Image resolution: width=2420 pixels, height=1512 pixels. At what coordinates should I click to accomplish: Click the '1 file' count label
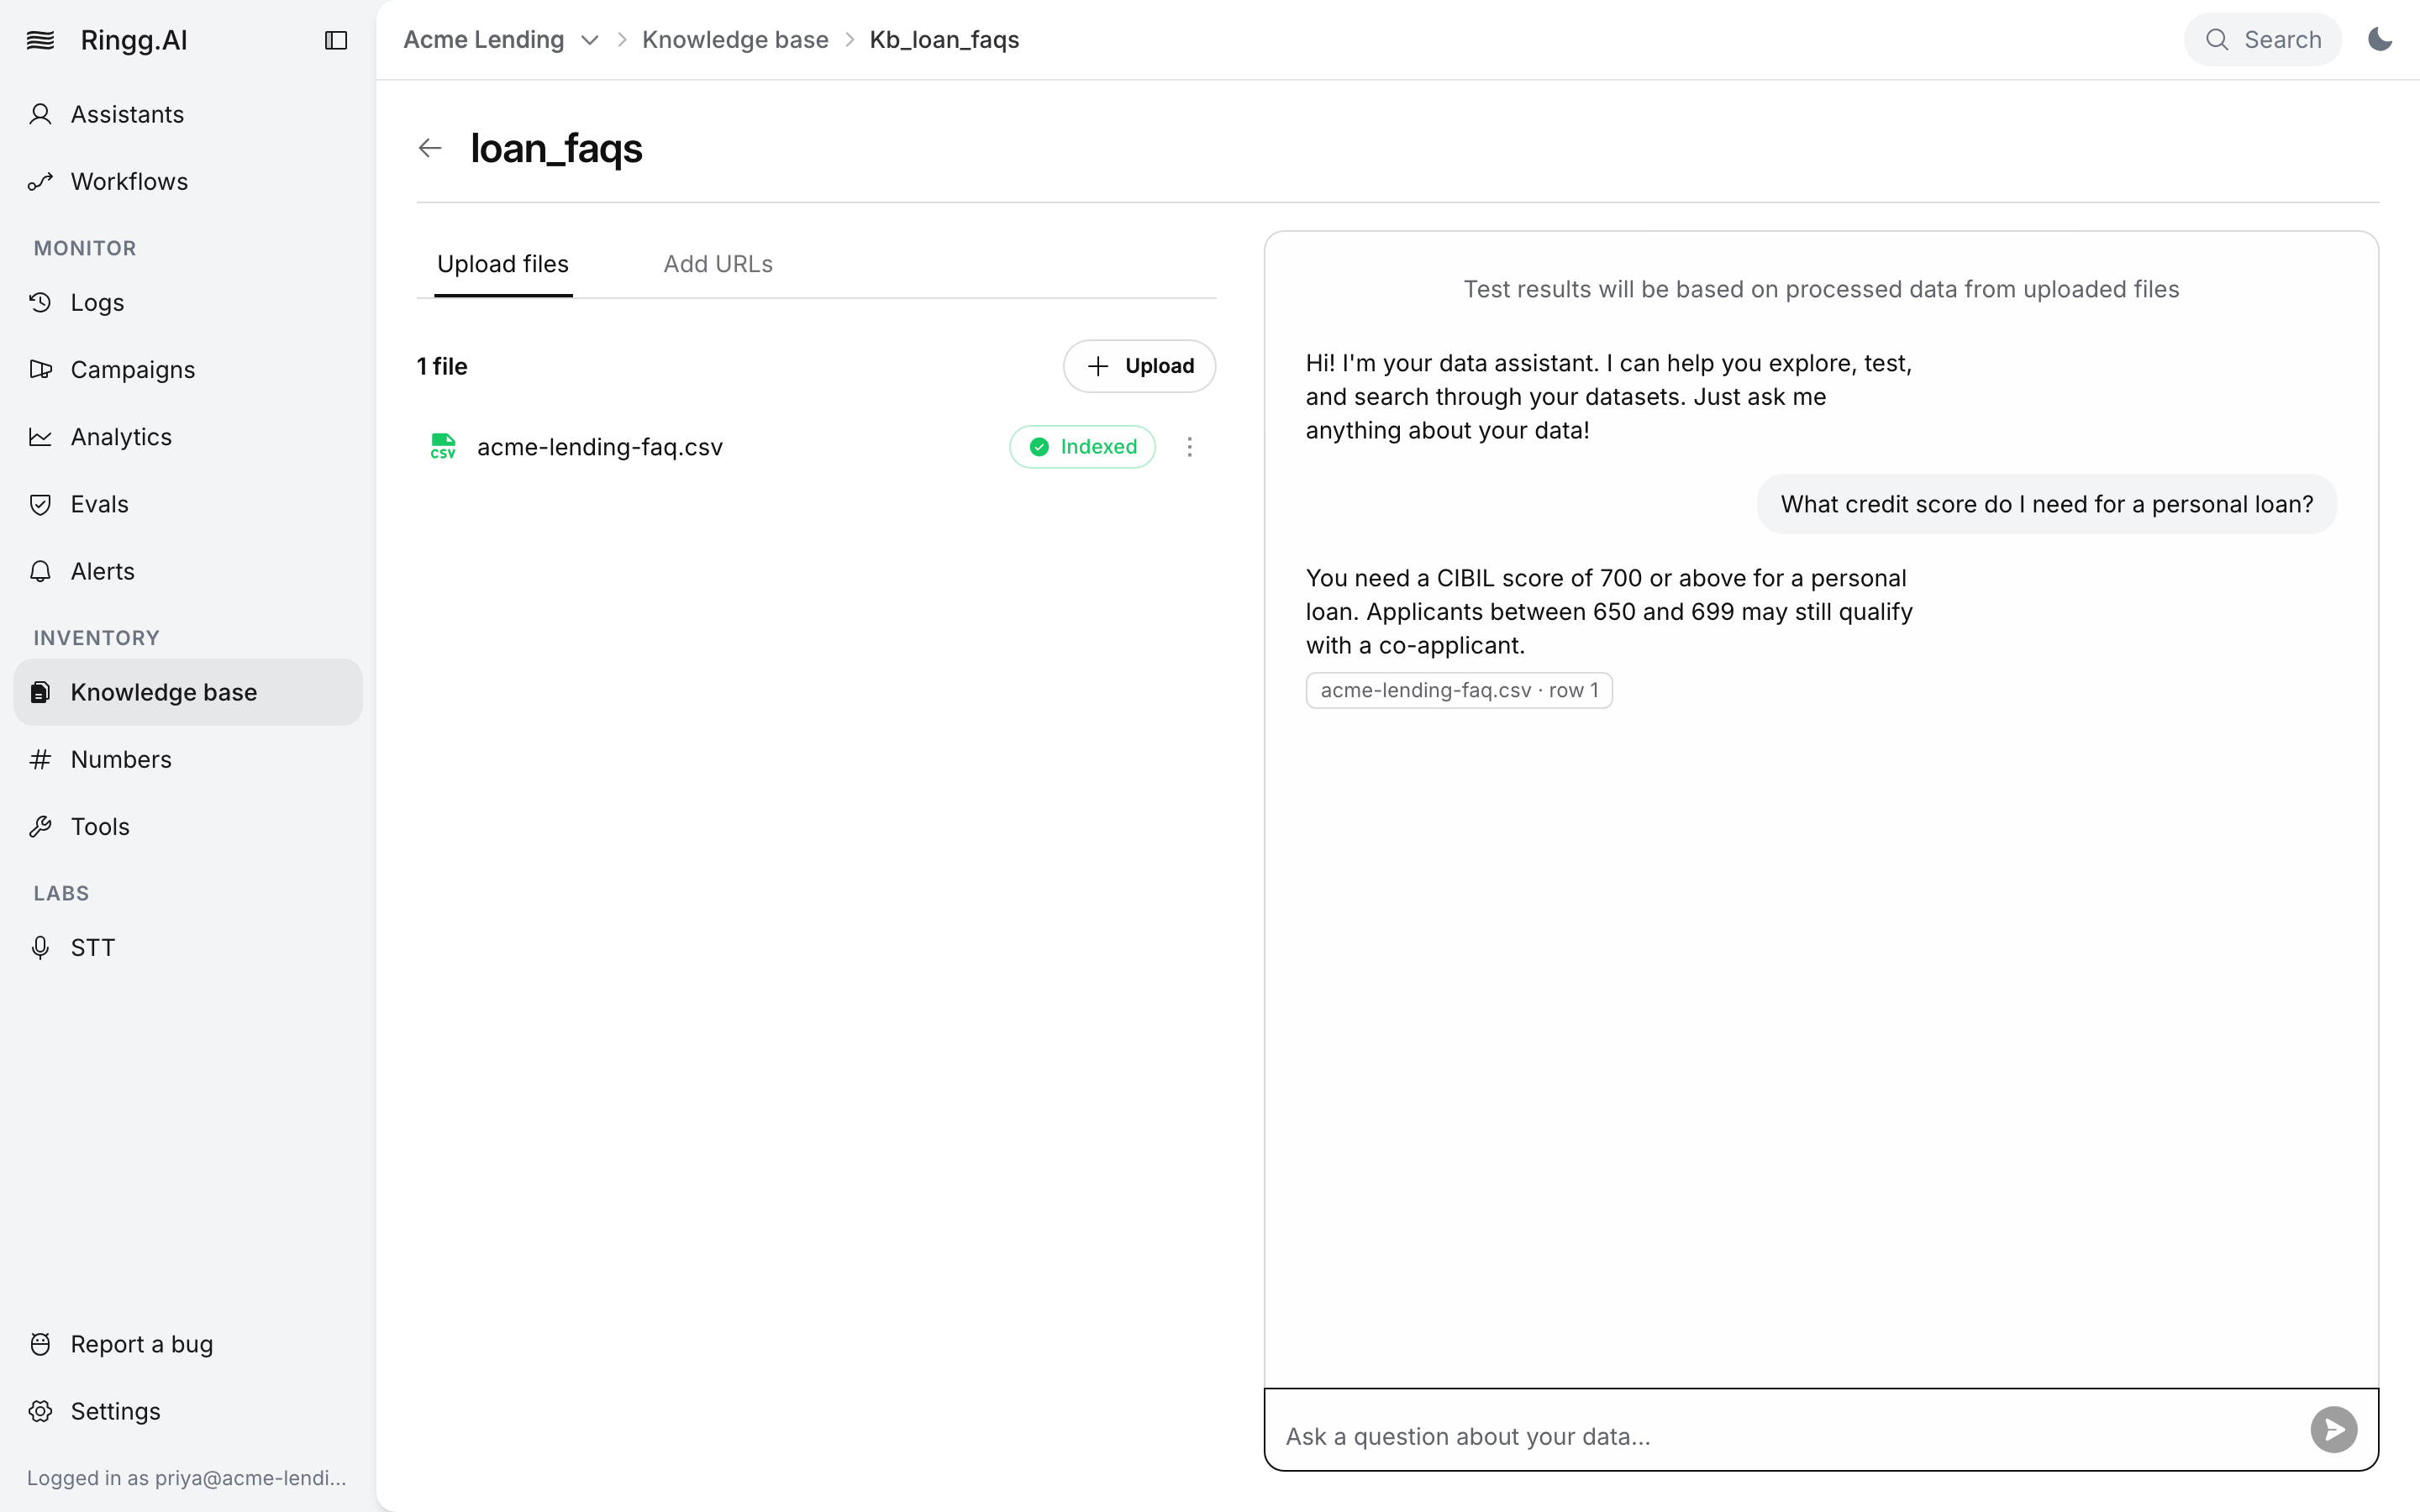442,367
